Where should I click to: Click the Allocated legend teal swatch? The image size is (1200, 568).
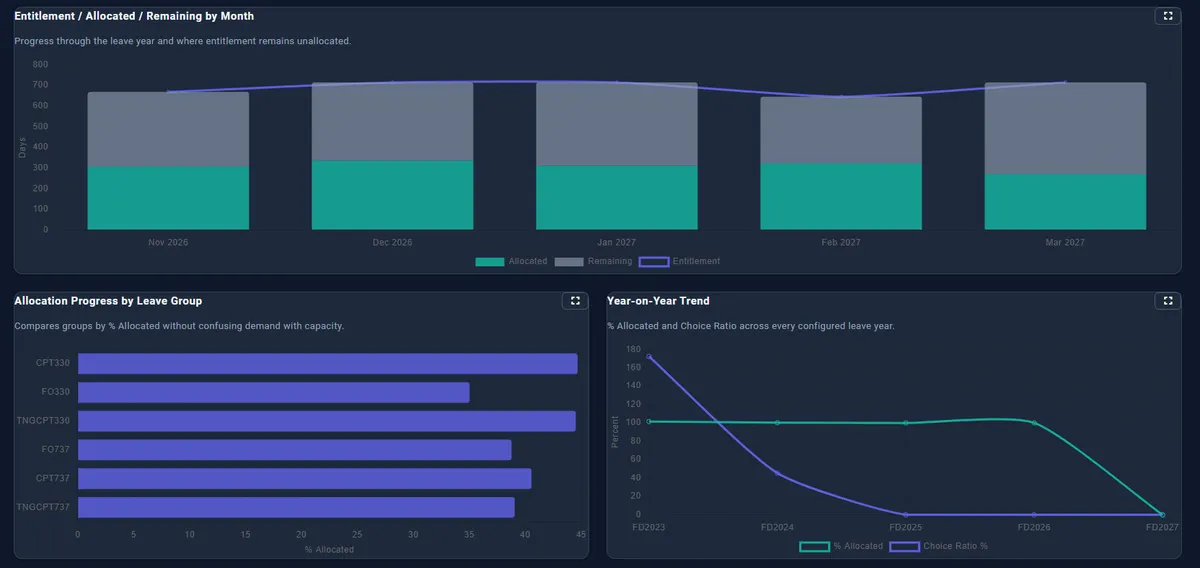click(490, 261)
